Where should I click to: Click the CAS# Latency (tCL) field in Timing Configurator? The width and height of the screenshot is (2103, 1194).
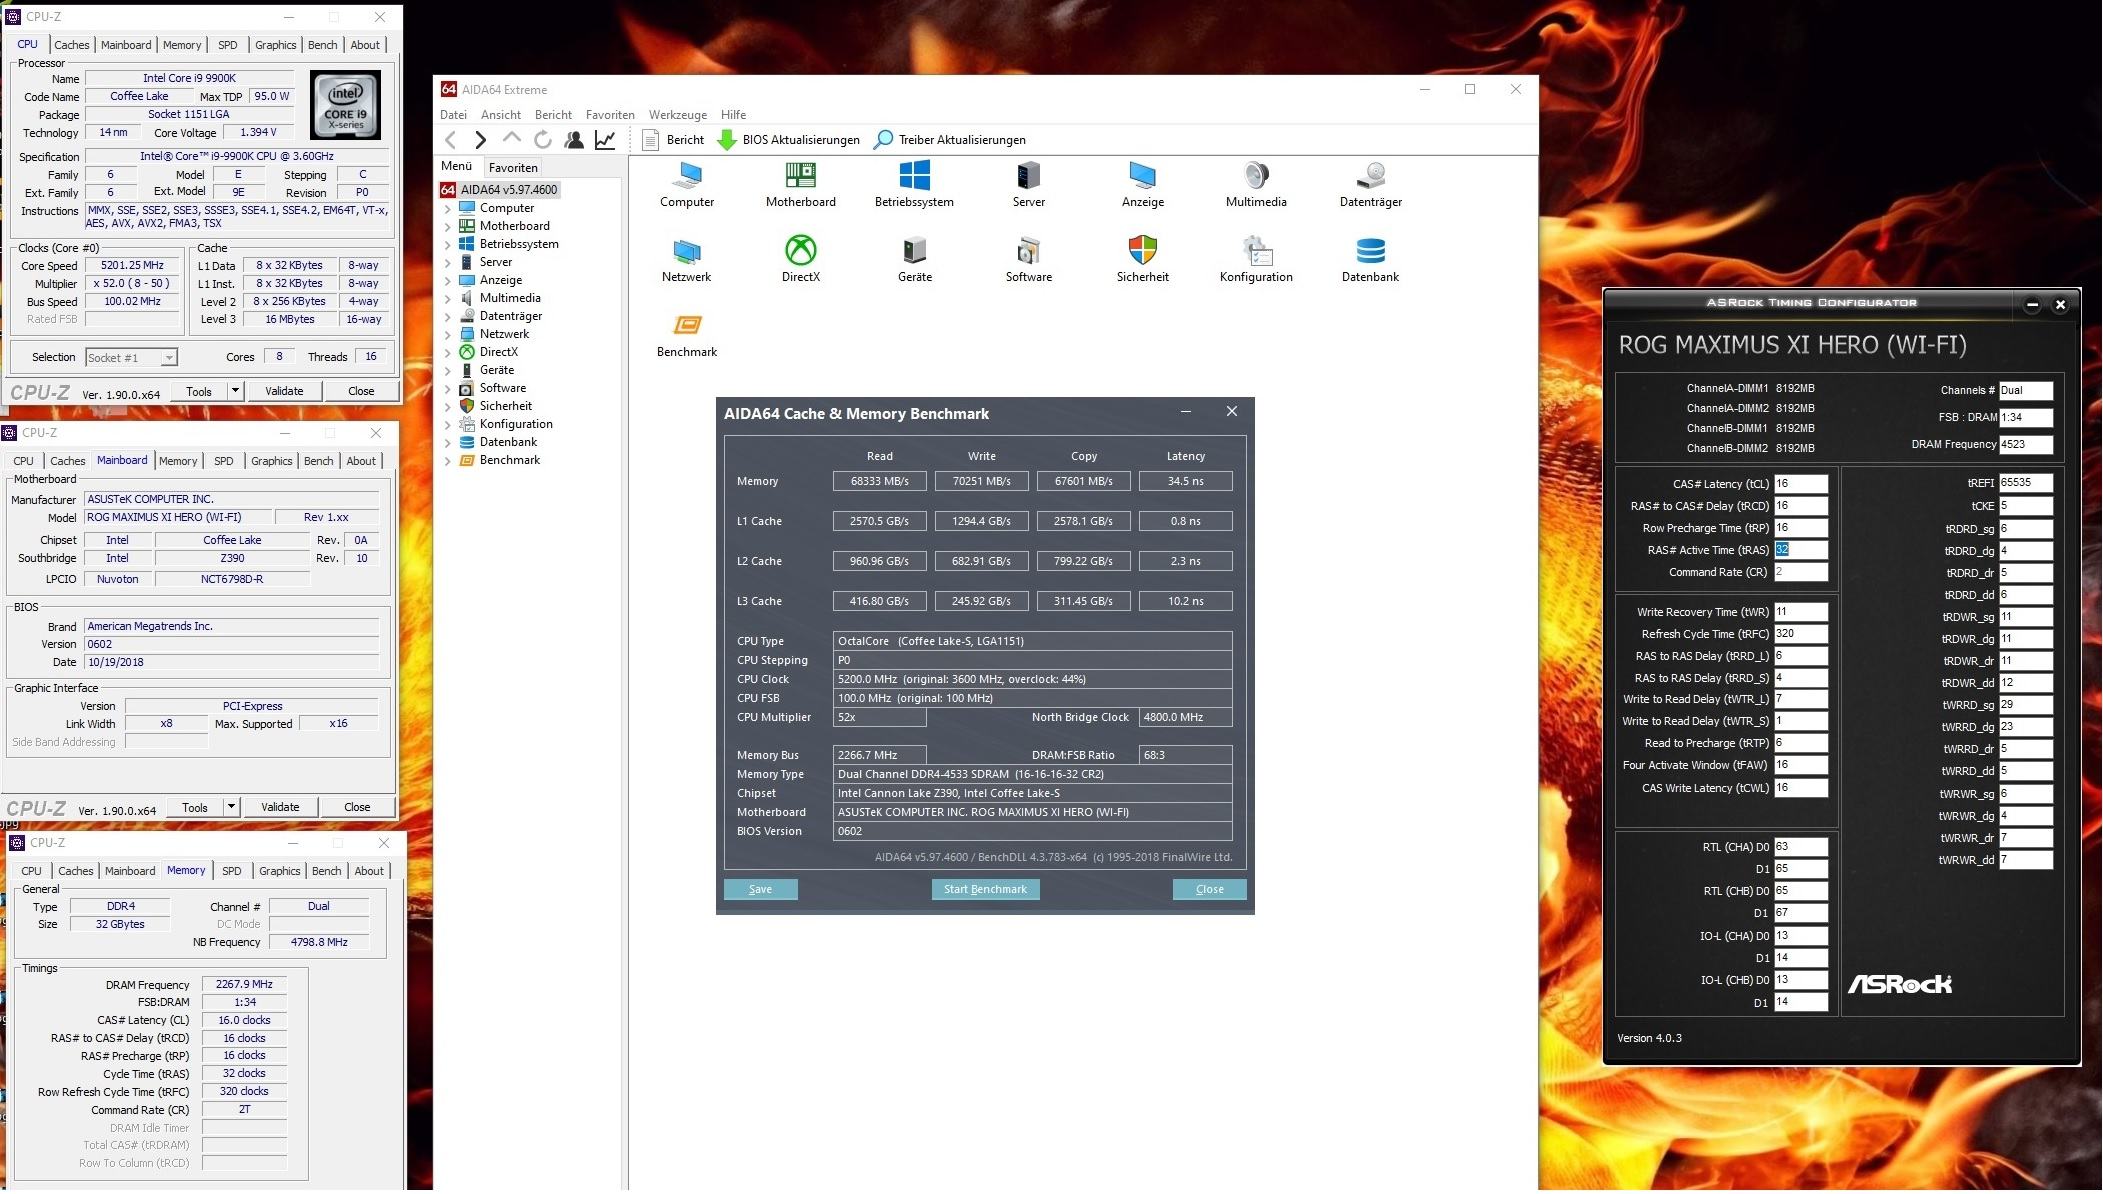coord(1800,484)
